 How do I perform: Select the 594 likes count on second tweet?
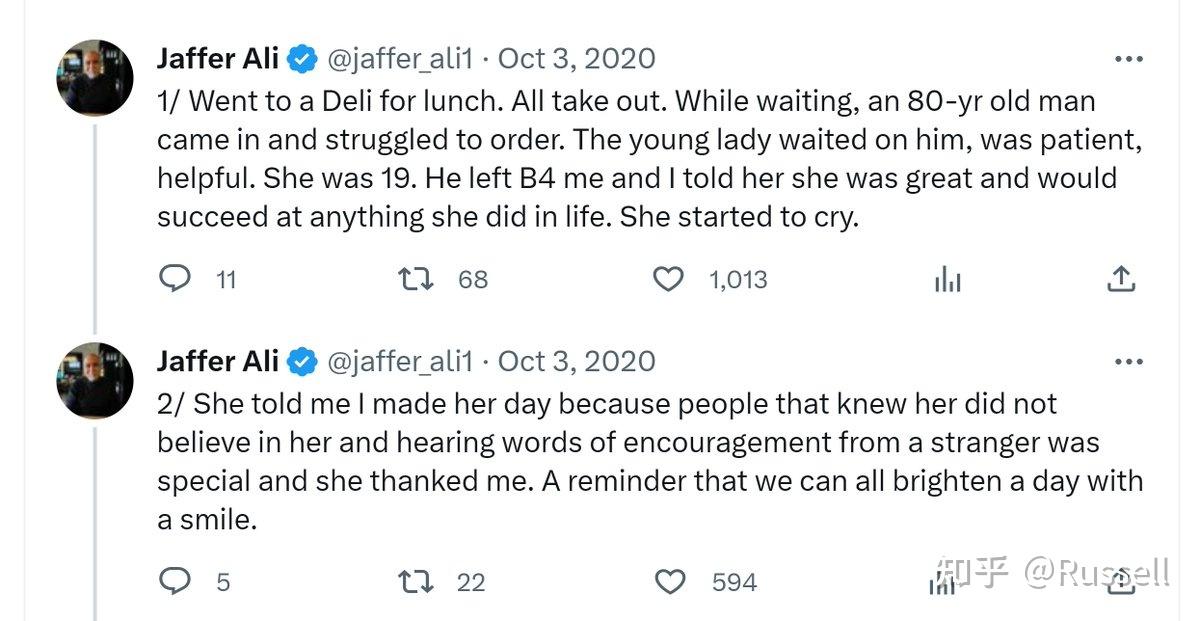click(733, 580)
